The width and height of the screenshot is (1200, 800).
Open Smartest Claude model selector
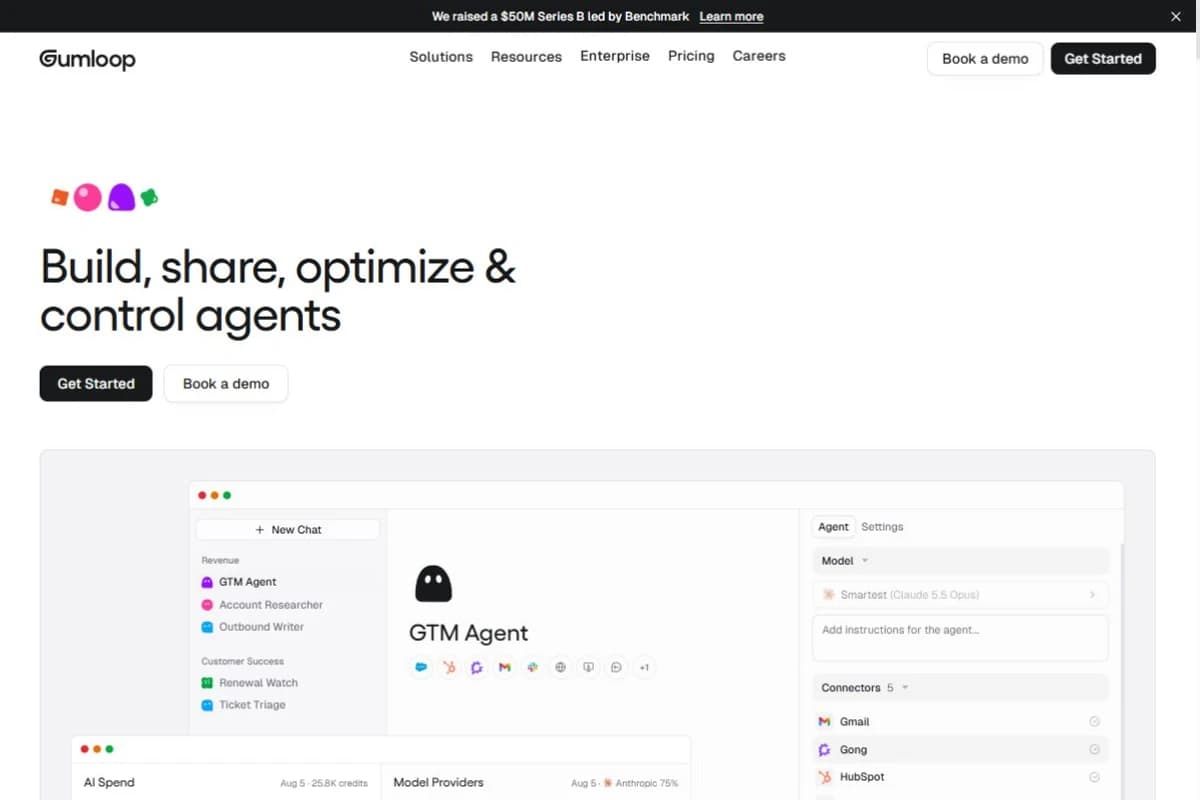[x=960, y=594]
